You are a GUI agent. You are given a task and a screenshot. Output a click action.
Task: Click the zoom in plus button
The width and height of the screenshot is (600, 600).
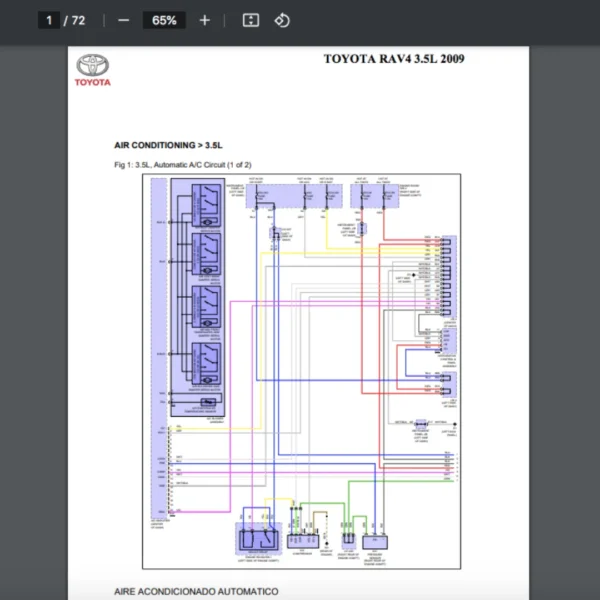tap(205, 20)
